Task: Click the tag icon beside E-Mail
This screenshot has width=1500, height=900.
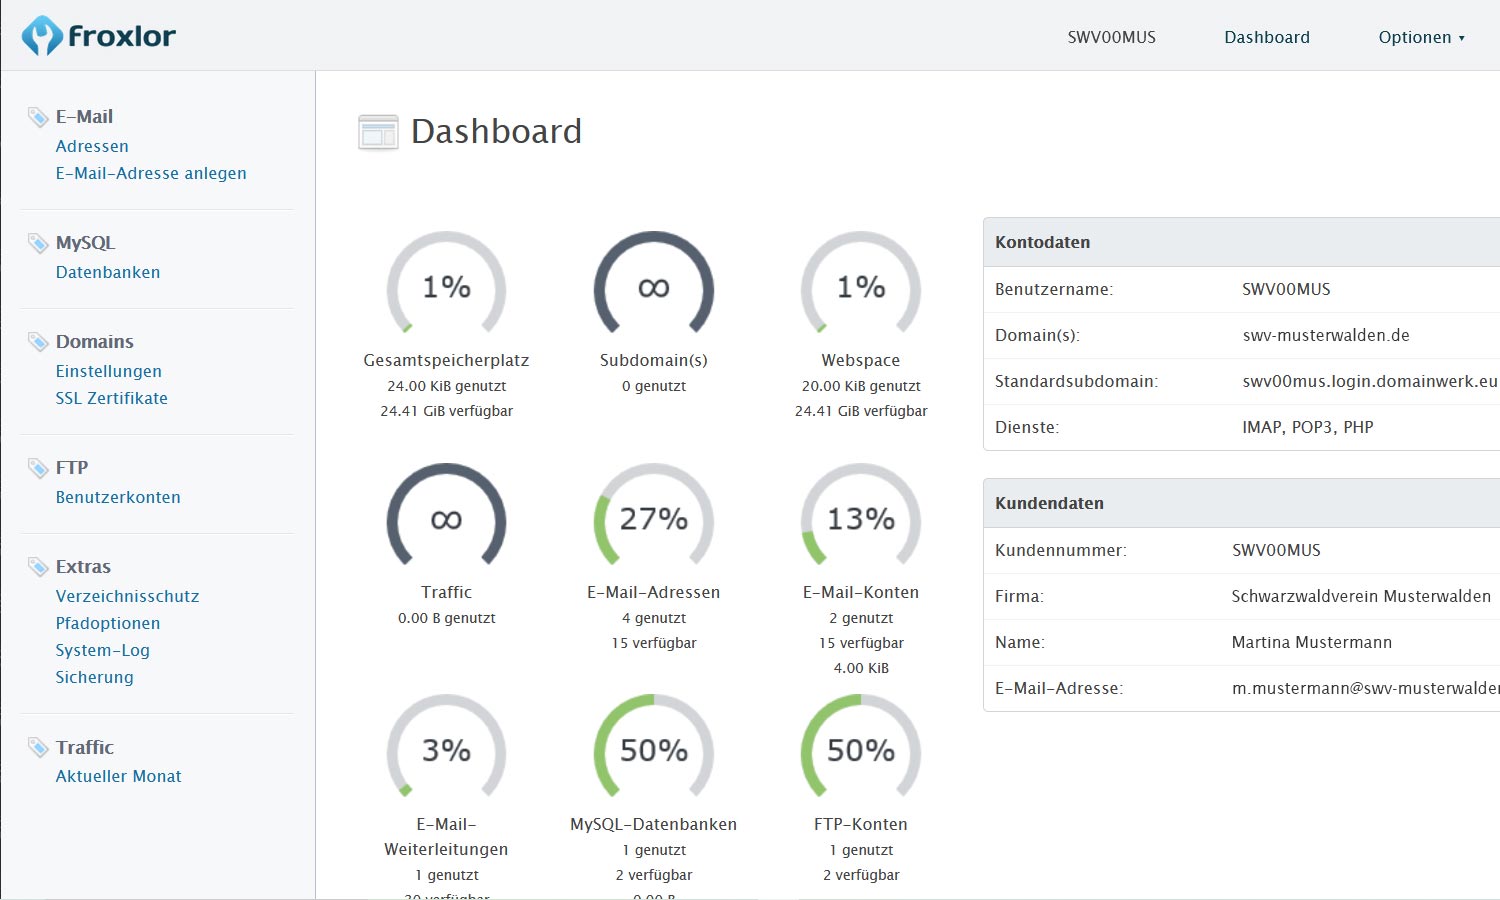Action: [38, 117]
